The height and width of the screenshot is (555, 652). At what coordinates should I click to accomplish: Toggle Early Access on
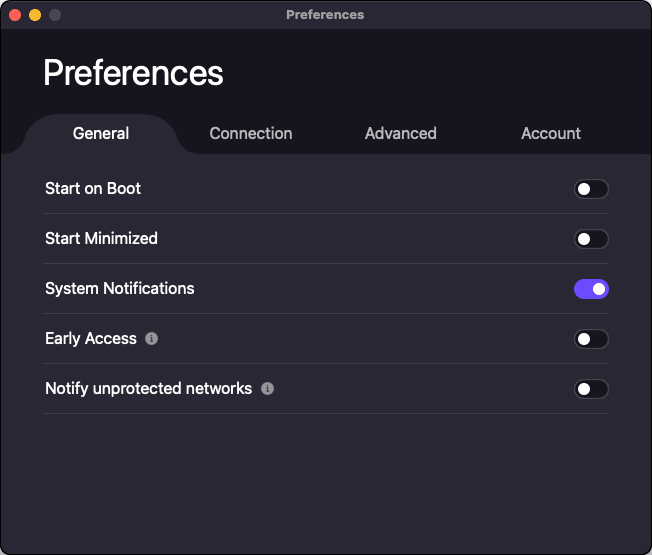tap(591, 339)
